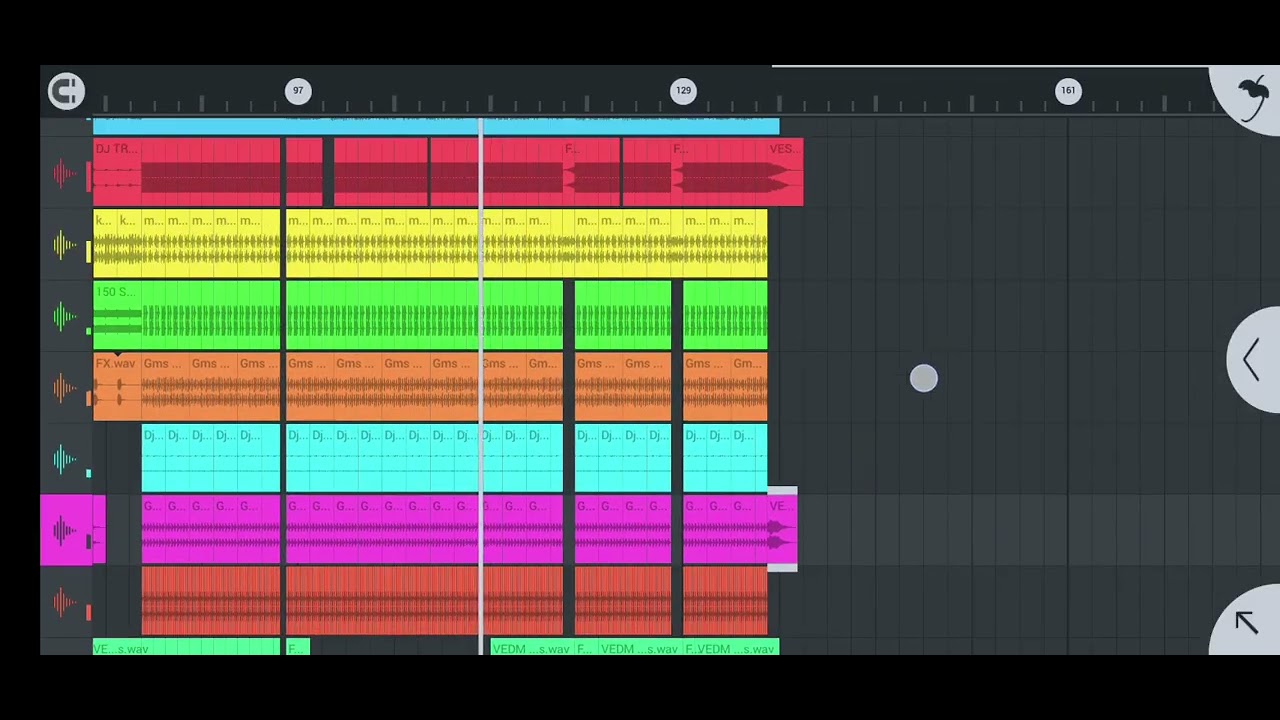
Task: Select the yellow audio track icon
Action: click(x=65, y=245)
